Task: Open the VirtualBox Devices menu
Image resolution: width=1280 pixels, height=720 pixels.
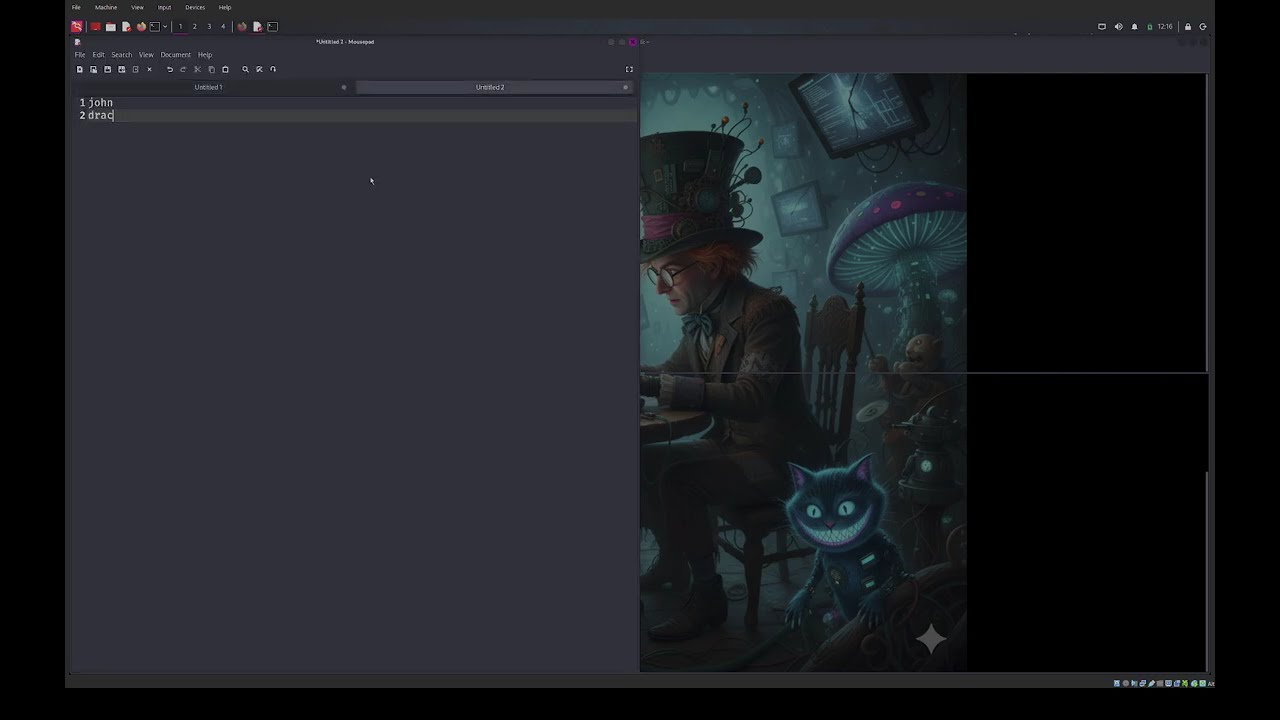Action: click(x=195, y=7)
